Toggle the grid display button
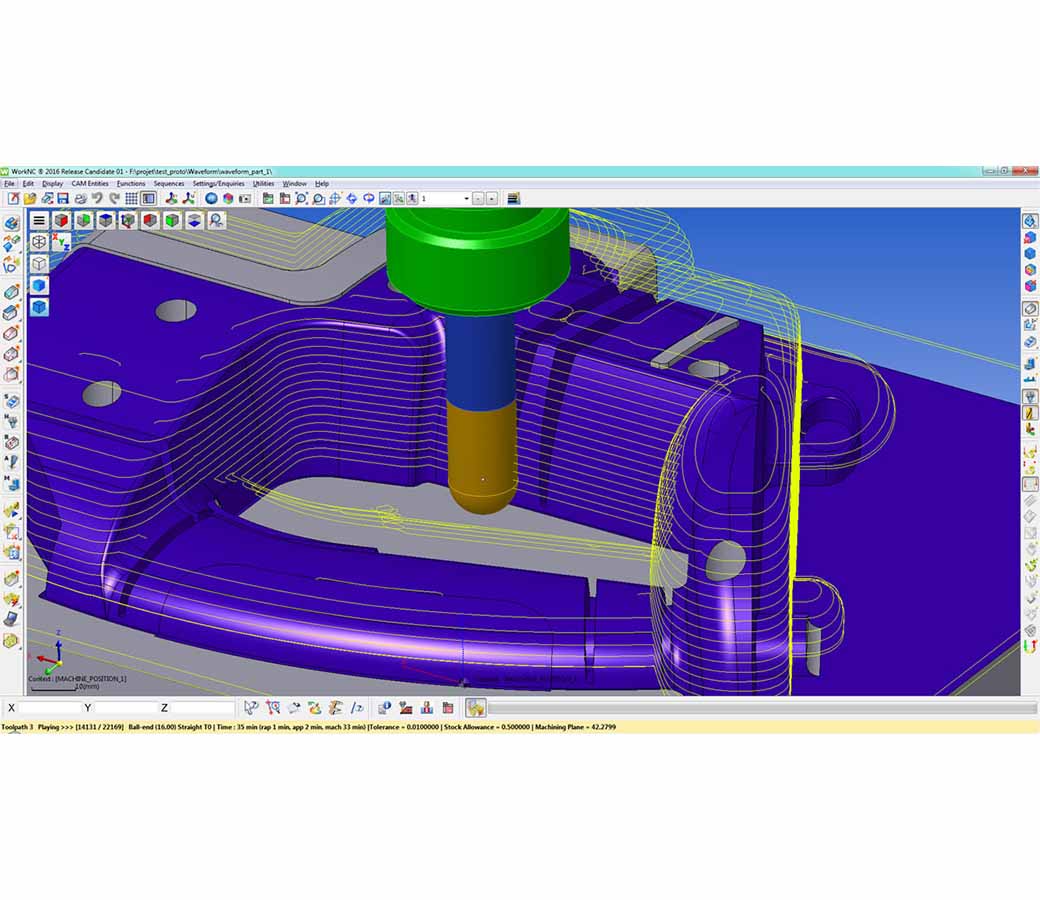The image size is (1040, 900). pos(131,199)
